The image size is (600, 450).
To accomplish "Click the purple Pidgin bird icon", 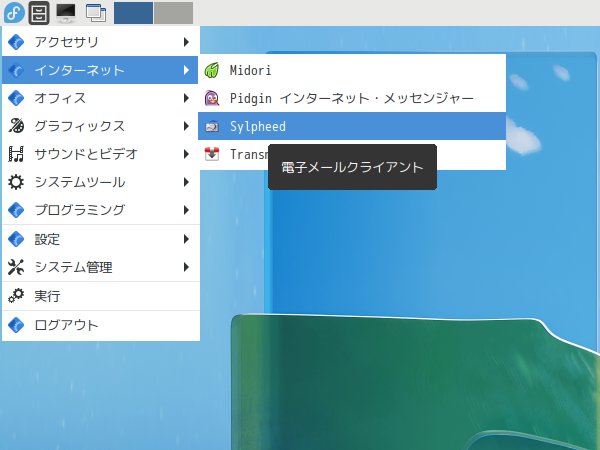I will click(x=212, y=98).
